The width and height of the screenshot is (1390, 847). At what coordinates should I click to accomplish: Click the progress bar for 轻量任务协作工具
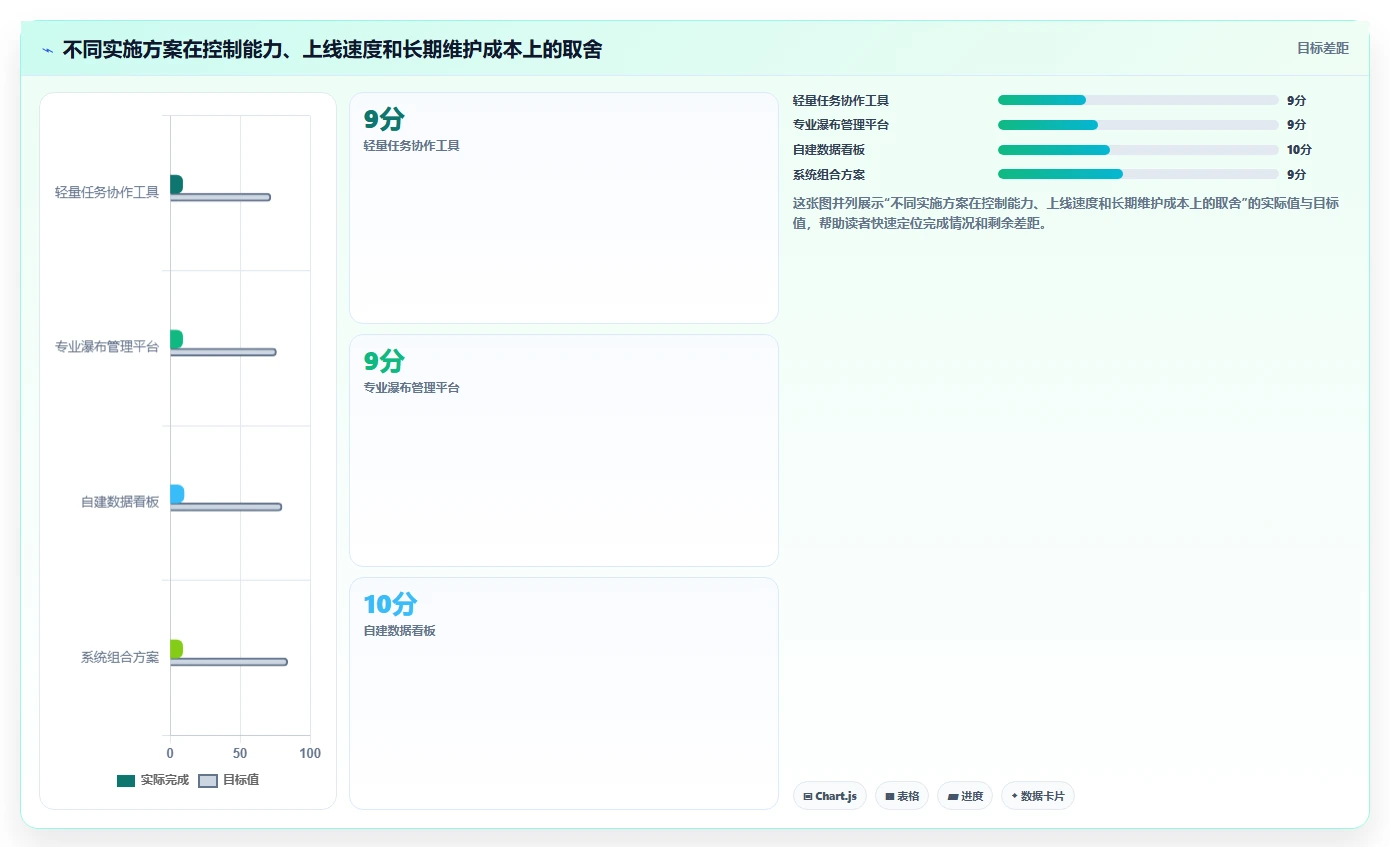tap(1138, 100)
